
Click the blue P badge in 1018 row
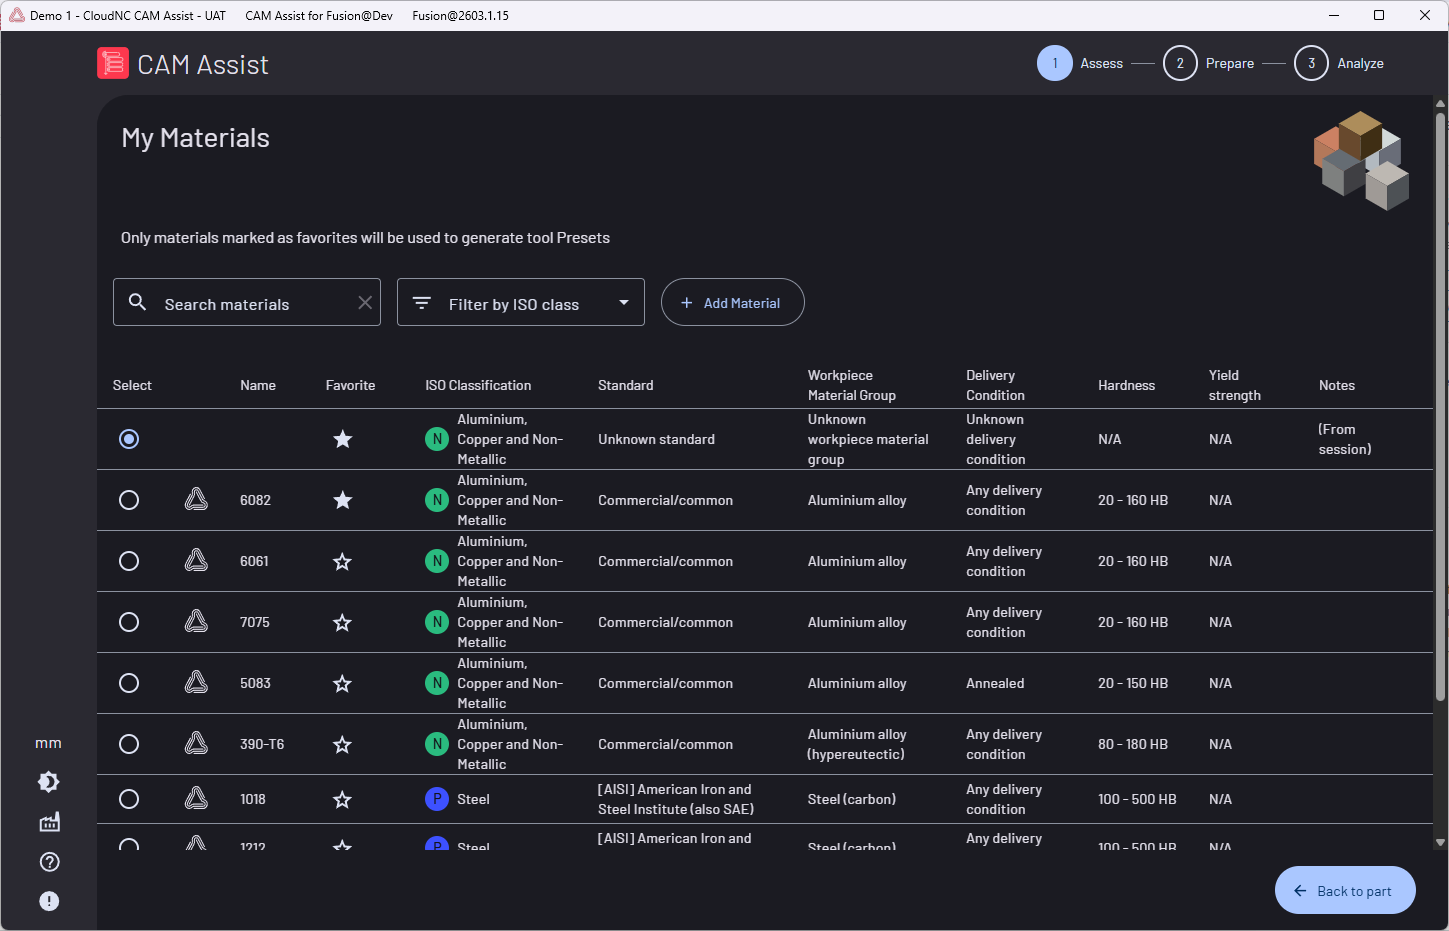(437, 799)
